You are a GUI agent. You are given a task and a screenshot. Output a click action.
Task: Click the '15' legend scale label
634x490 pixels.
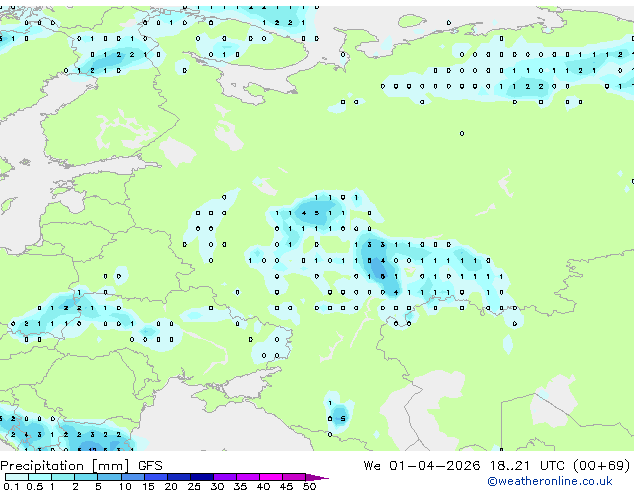click(148, 486)
